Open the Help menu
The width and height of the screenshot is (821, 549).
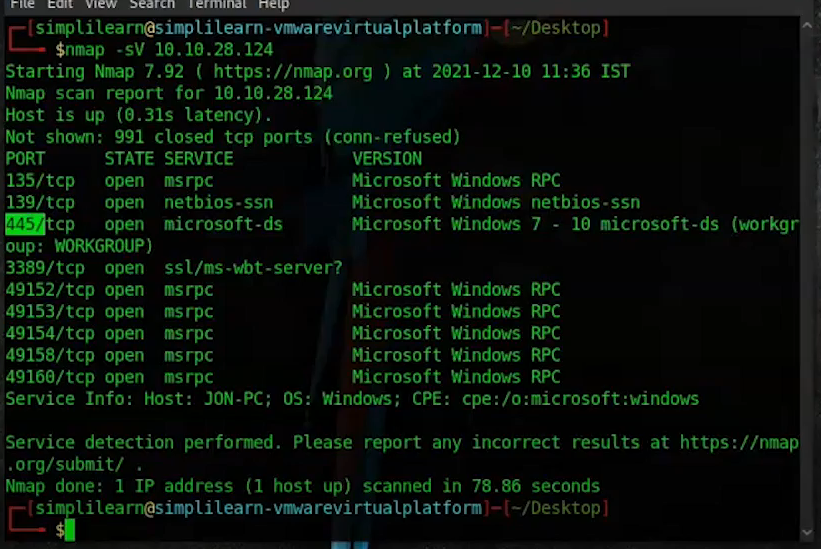pos(273,5)
